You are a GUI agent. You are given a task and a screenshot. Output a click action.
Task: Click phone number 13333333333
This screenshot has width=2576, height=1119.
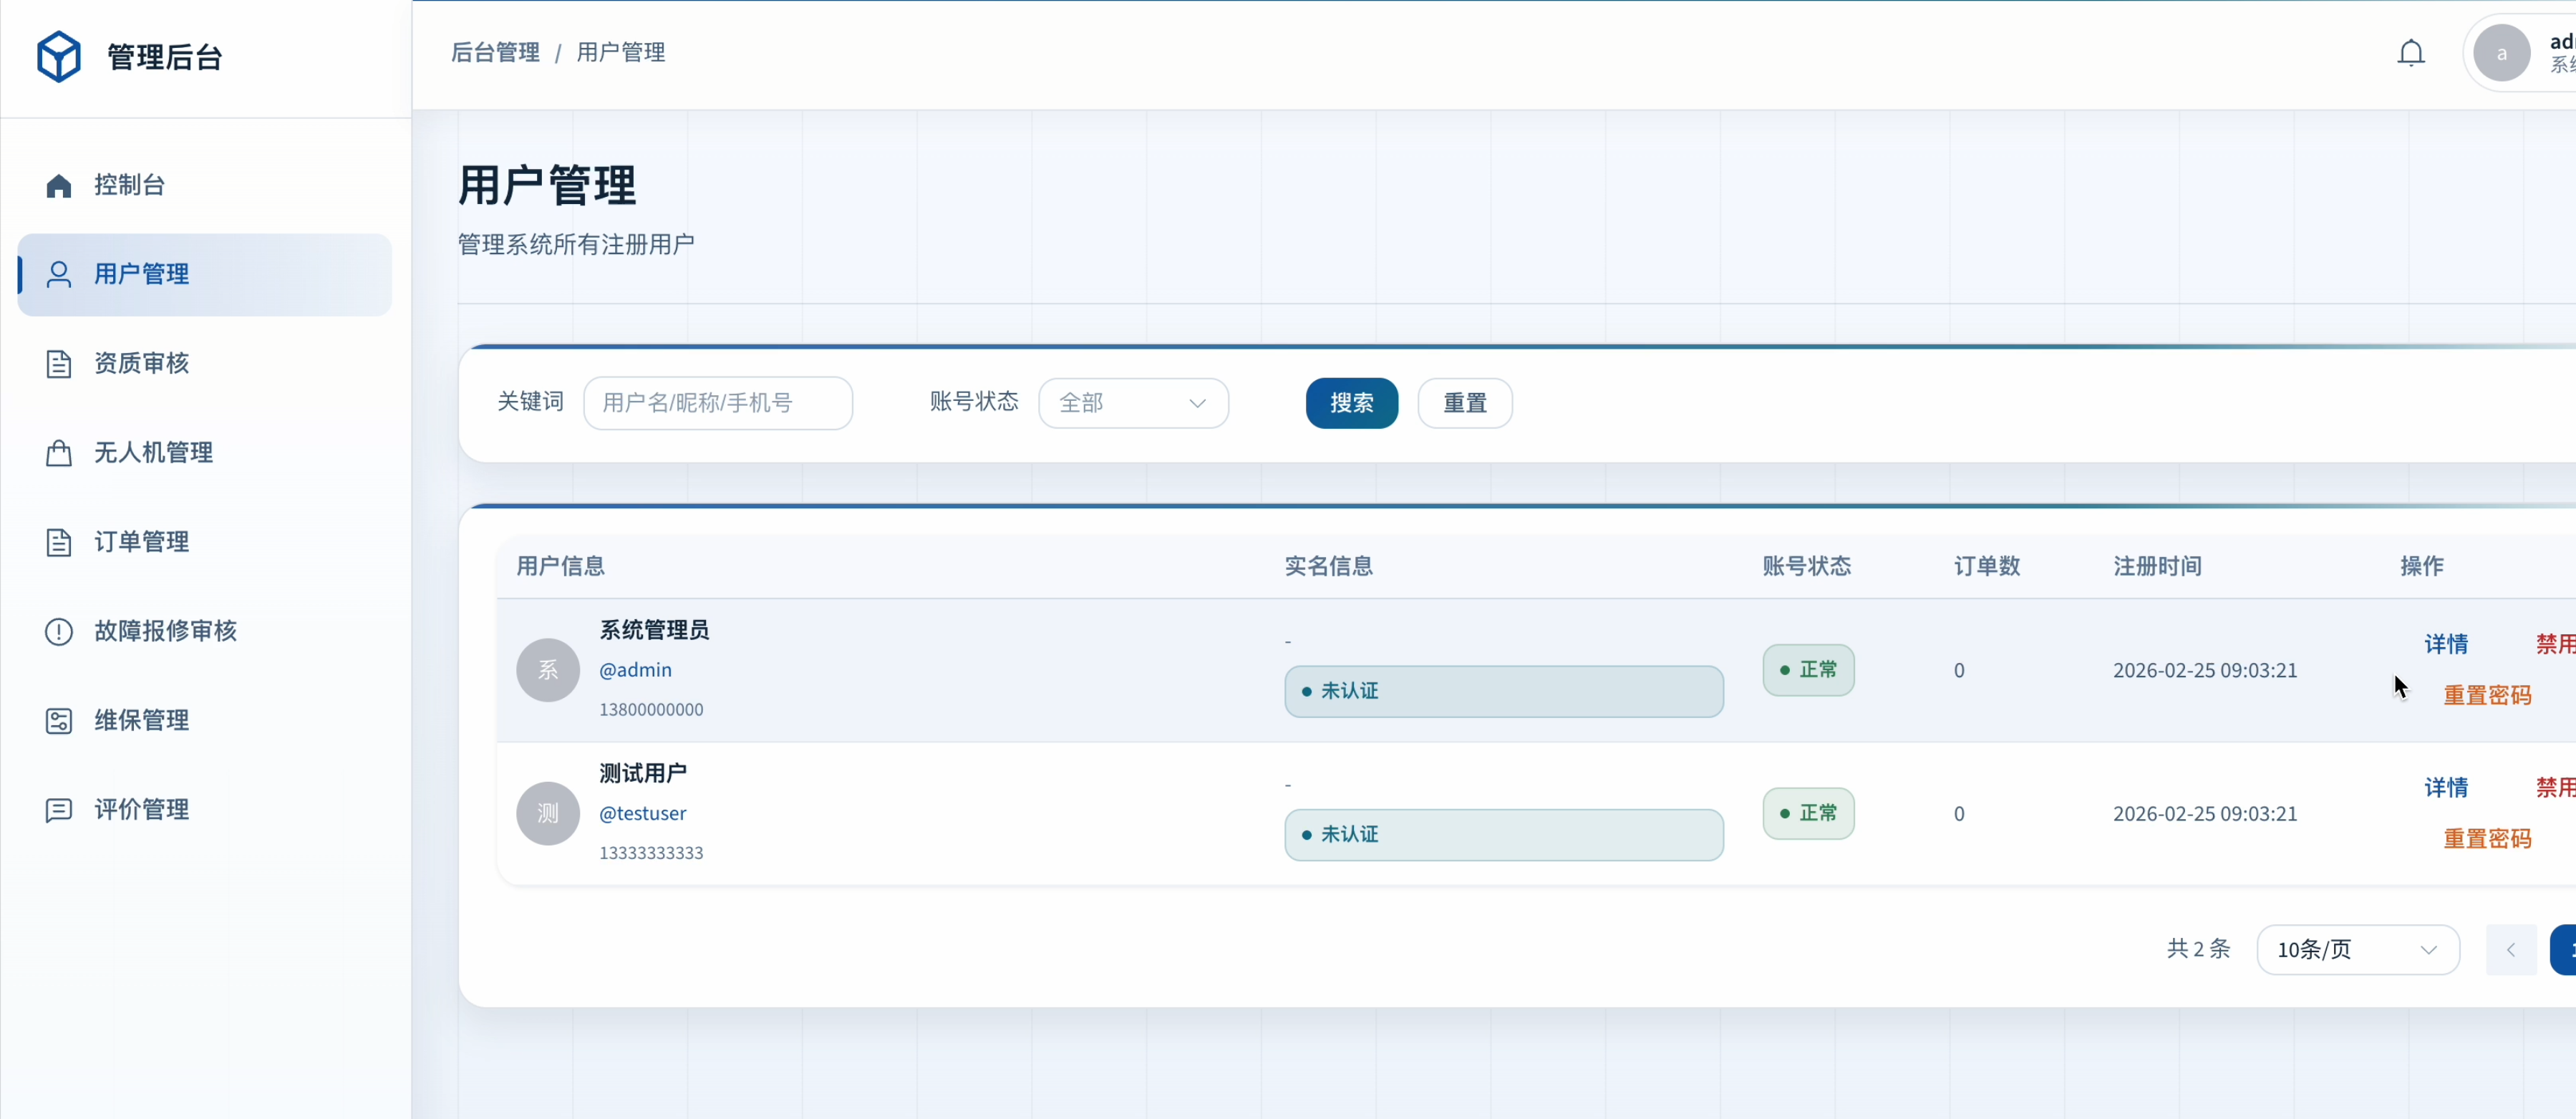click(651, 853)
